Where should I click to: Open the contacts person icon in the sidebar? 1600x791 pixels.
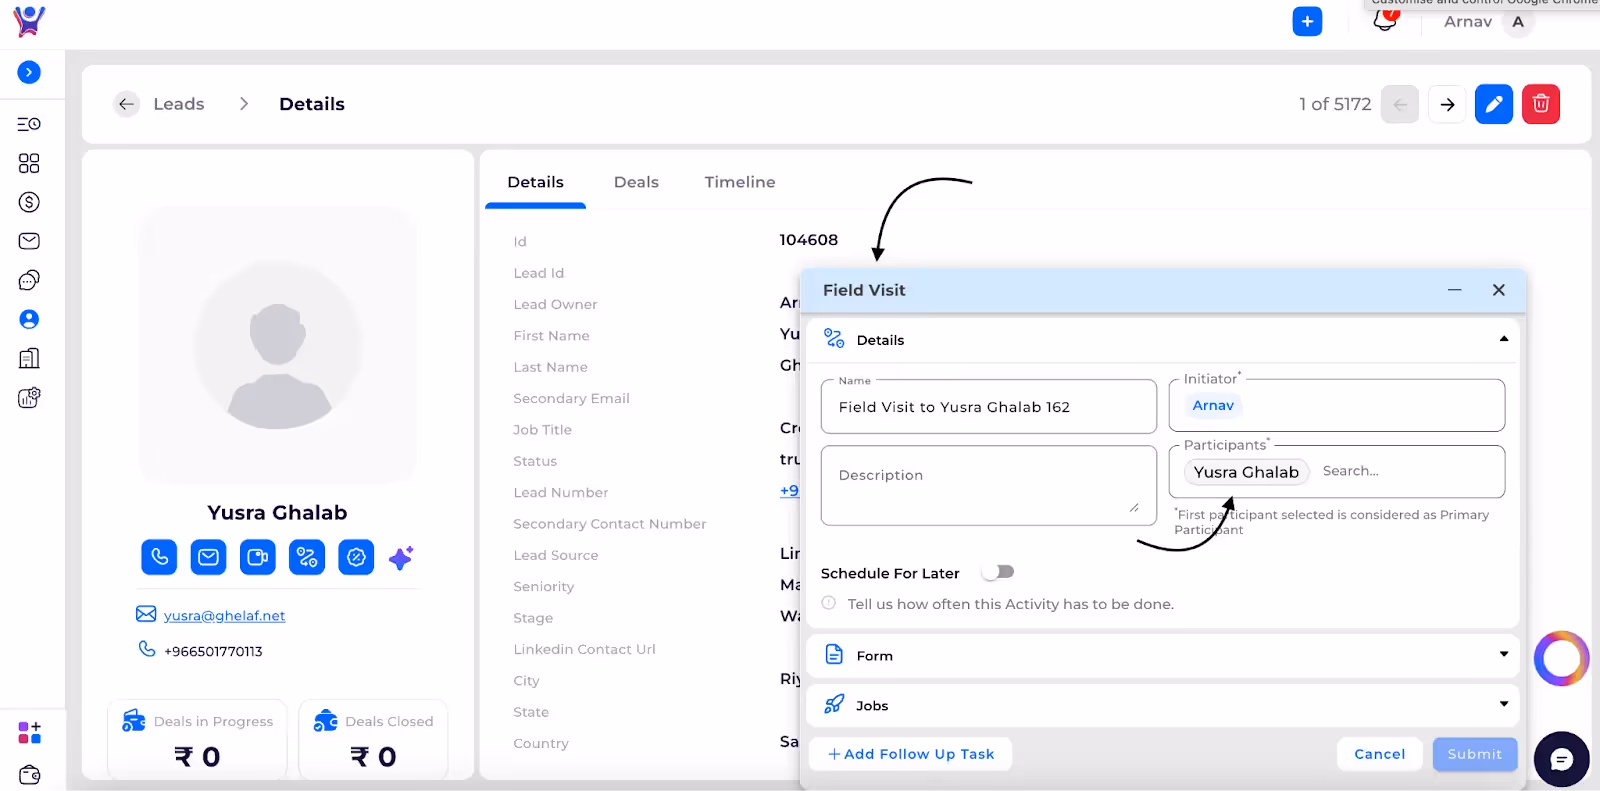(29, 319)
